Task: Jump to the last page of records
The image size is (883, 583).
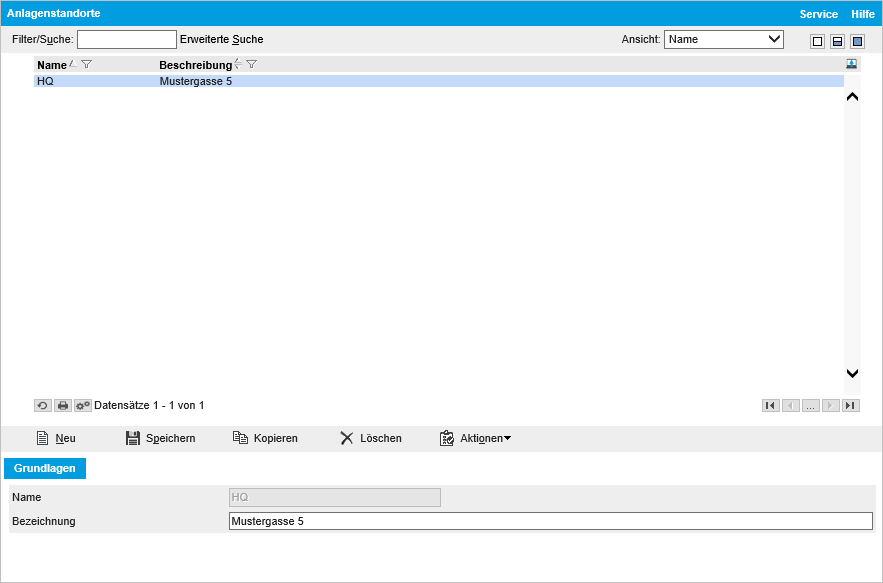Action: point(851,405)
